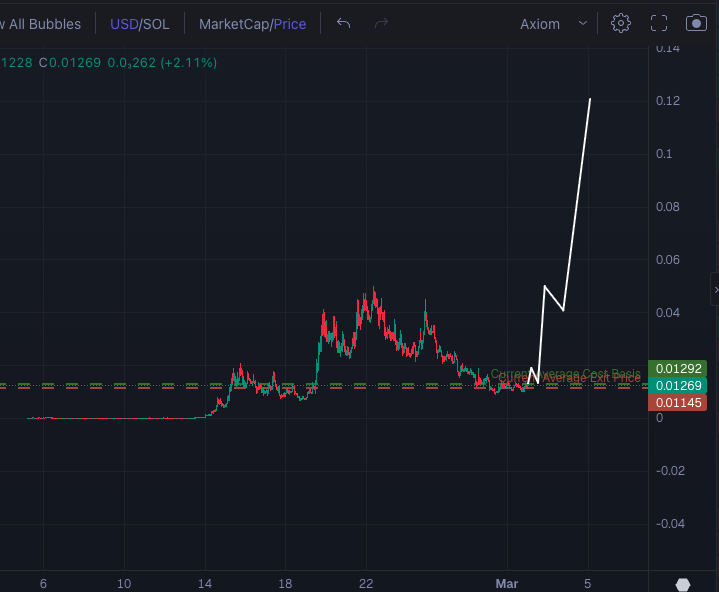Click the redo arrow icon
This screenshot has width=719, height=592.
[x=381, y=23]
